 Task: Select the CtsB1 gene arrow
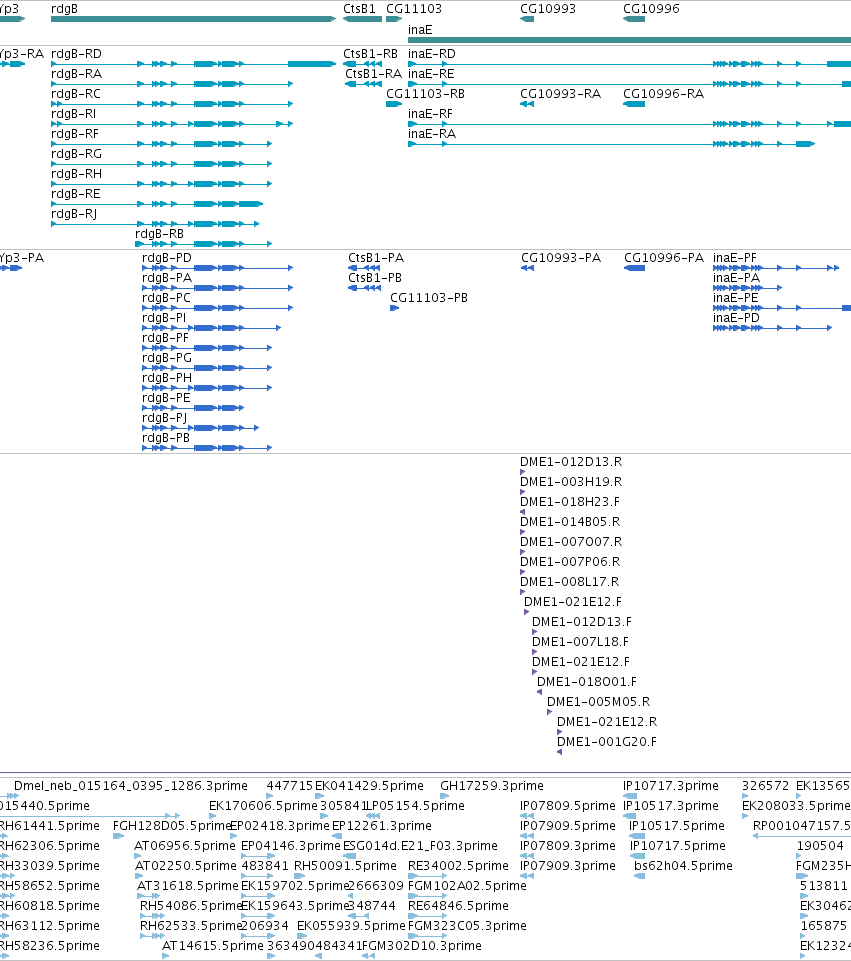(x=363, y=19)
